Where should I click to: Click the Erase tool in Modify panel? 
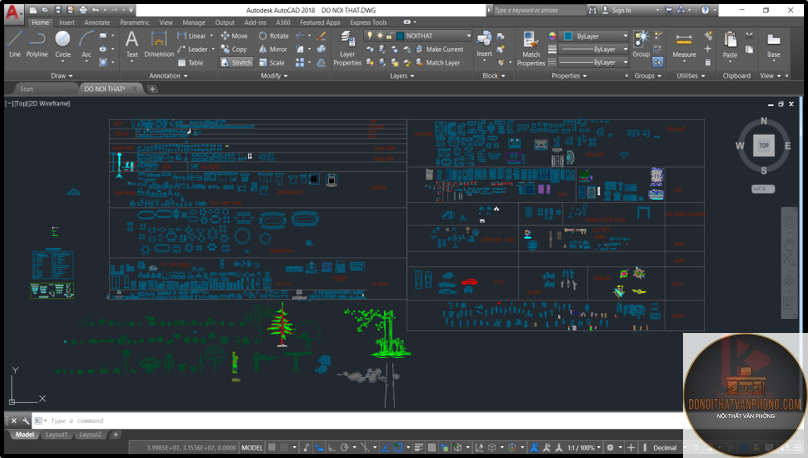tap(322, 36)
